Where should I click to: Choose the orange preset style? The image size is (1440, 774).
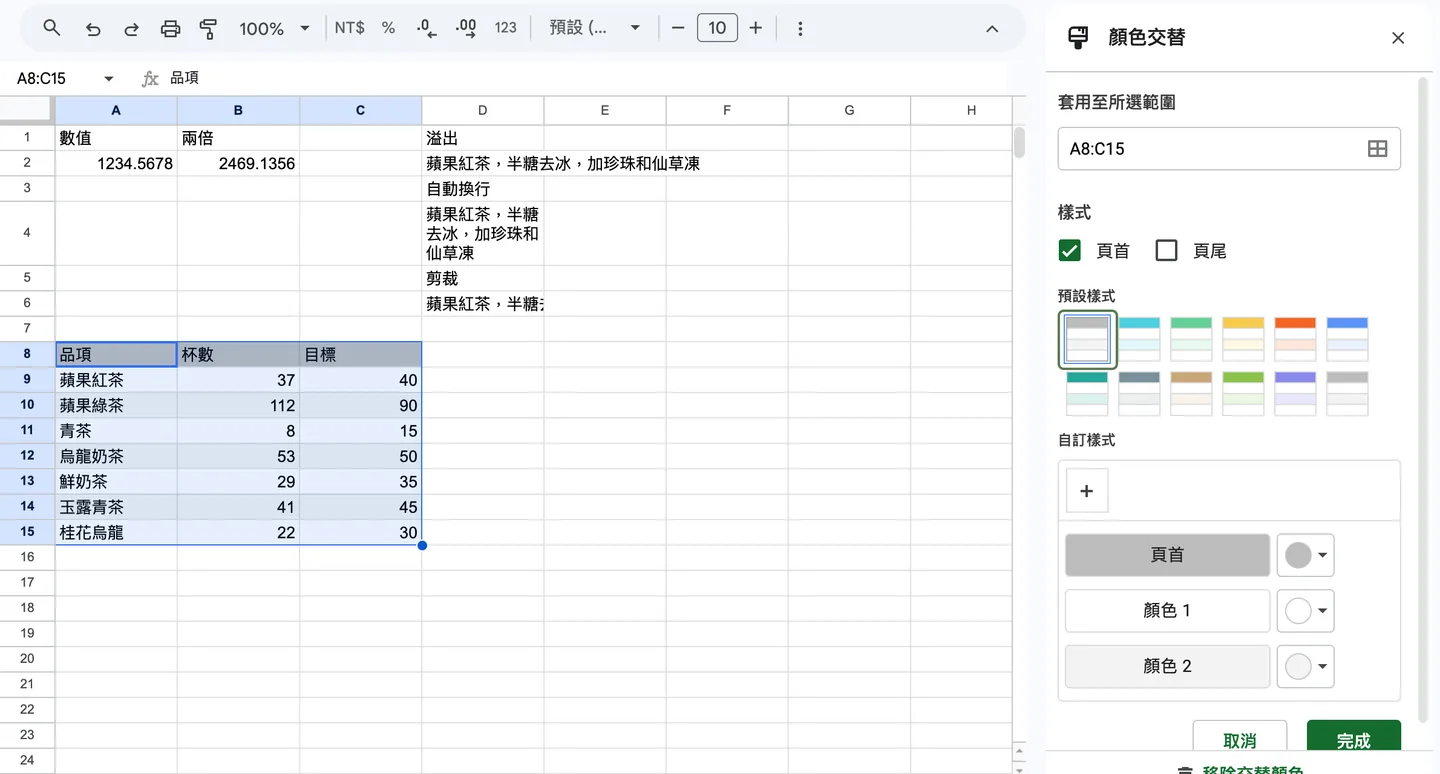[1295, 339]
